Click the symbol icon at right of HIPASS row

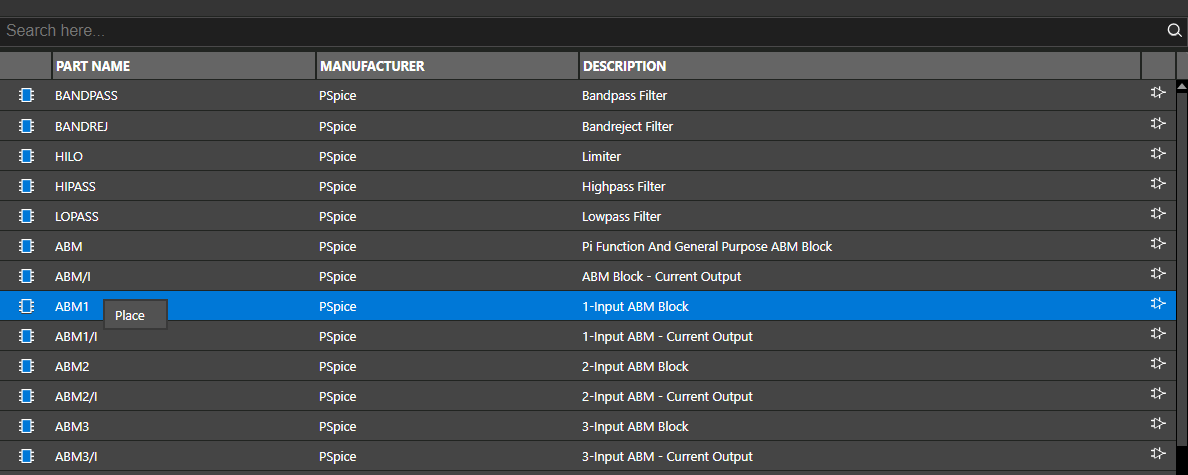pyautogui.click(x=1158, y=183)
